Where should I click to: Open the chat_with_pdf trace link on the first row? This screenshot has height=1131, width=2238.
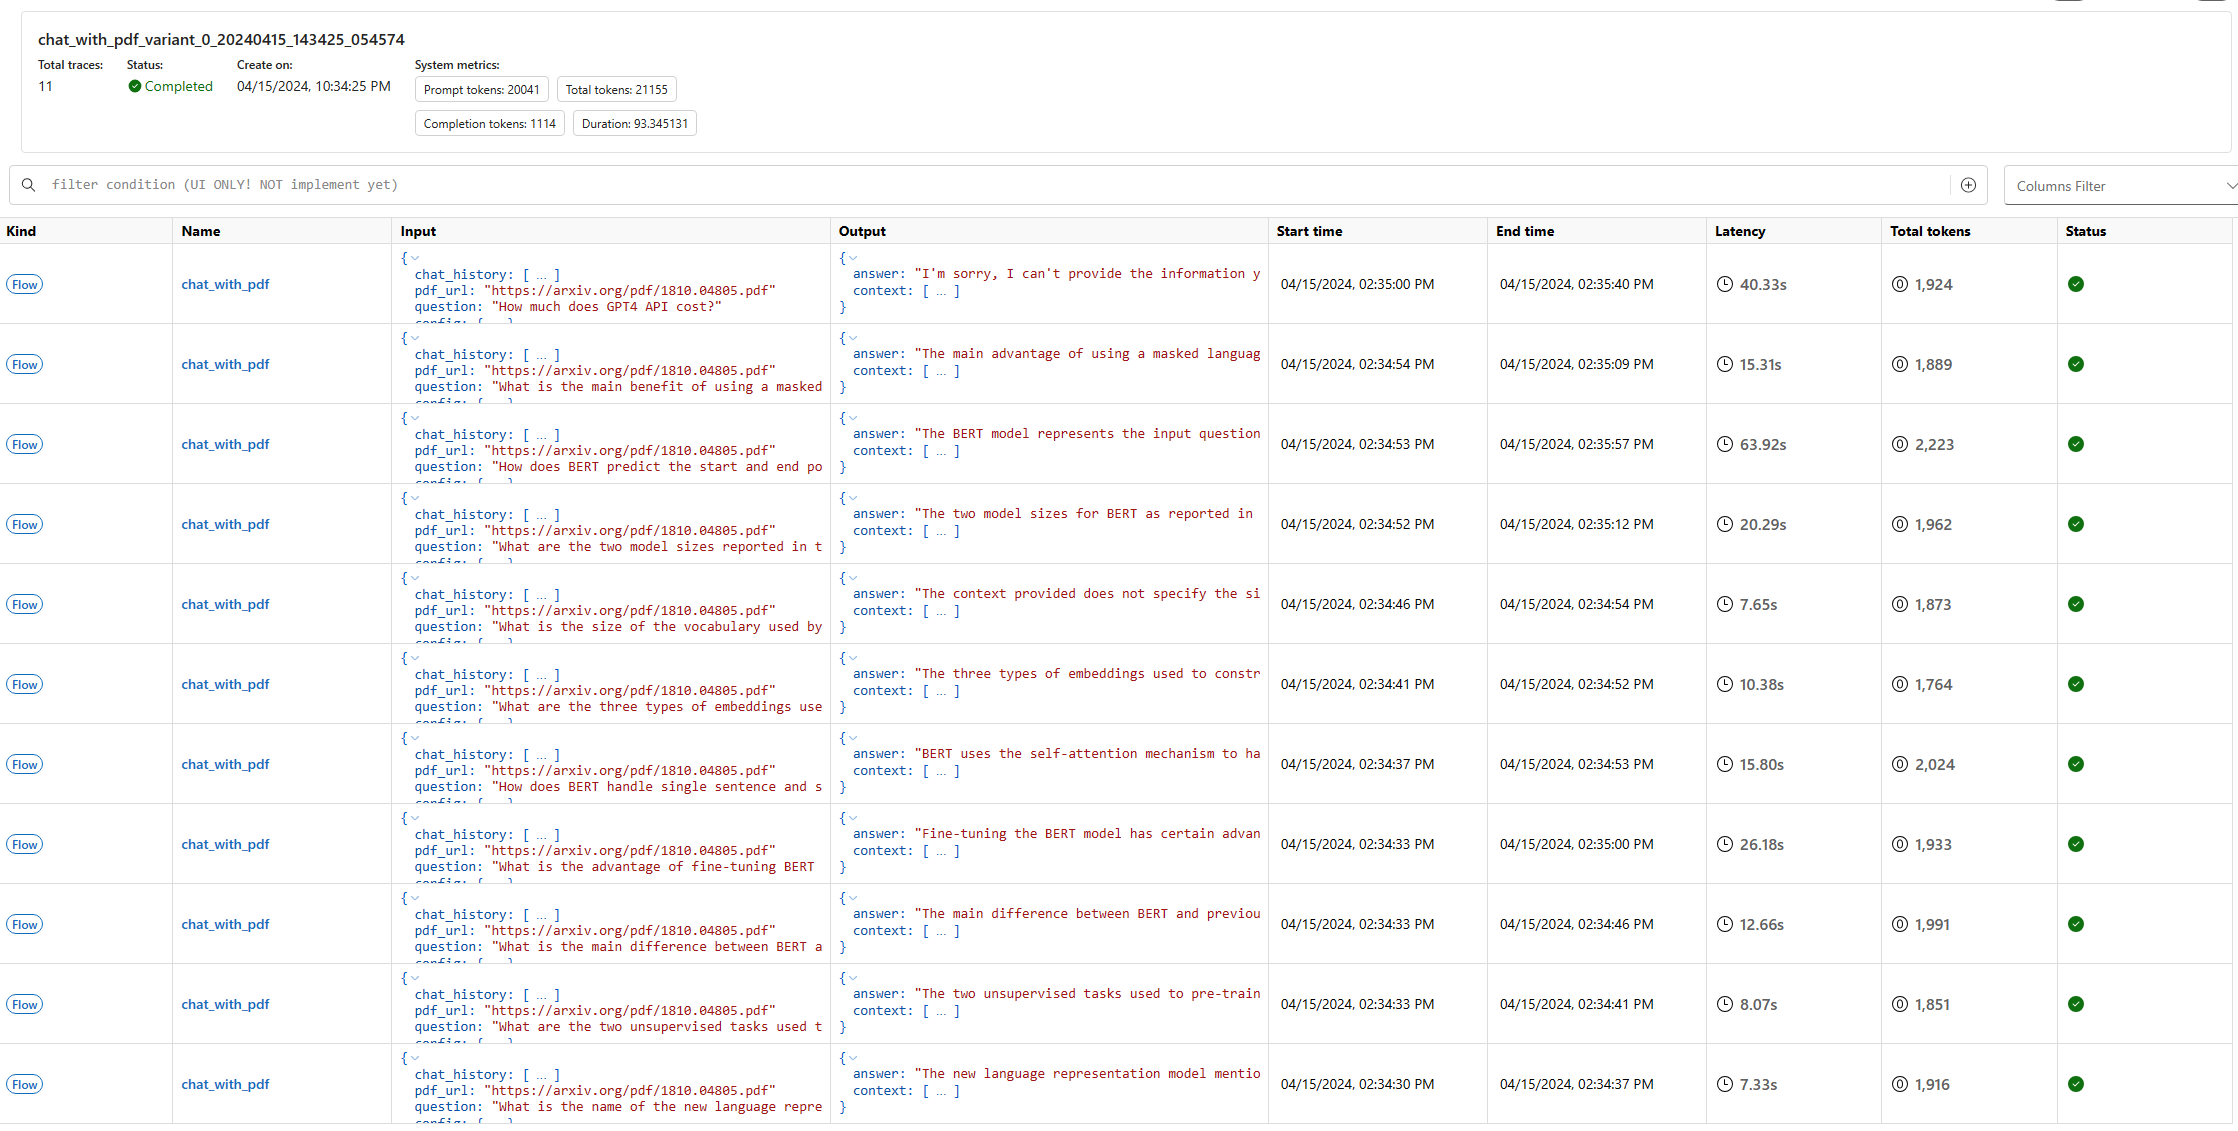pyautogui.click(x=224, y=284)
